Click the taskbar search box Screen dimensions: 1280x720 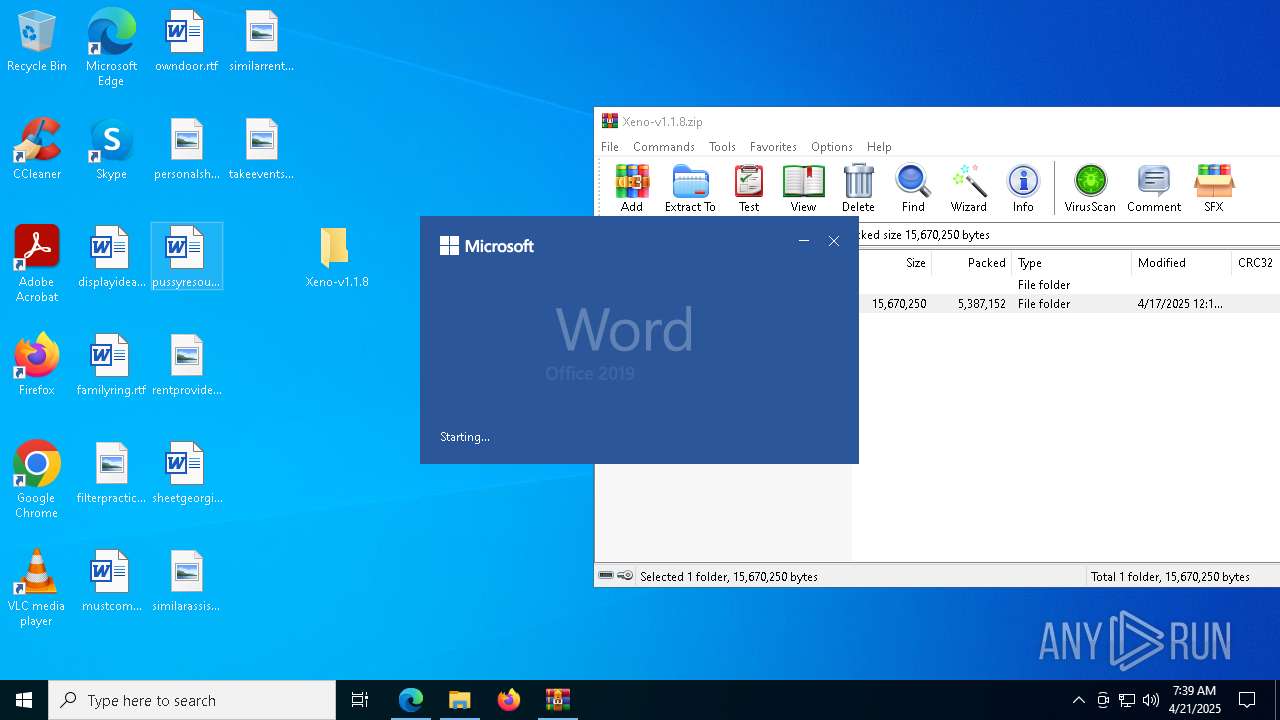[192, 700]
